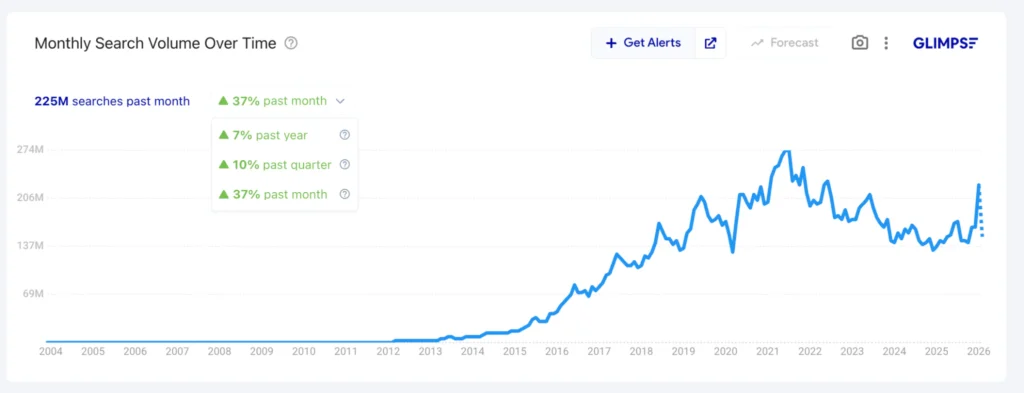Click the 2012 x-axis label
Screen dimensions: 1024x393
388,351
